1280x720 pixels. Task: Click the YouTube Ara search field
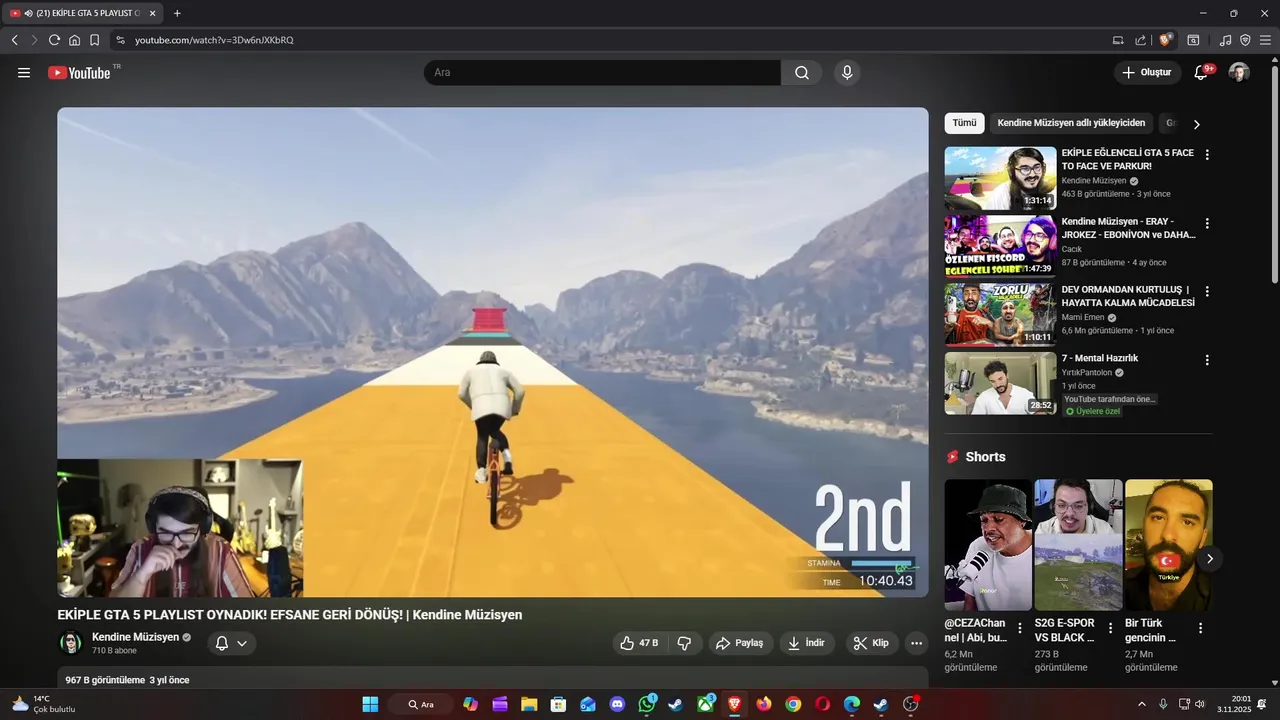point(603,72)
